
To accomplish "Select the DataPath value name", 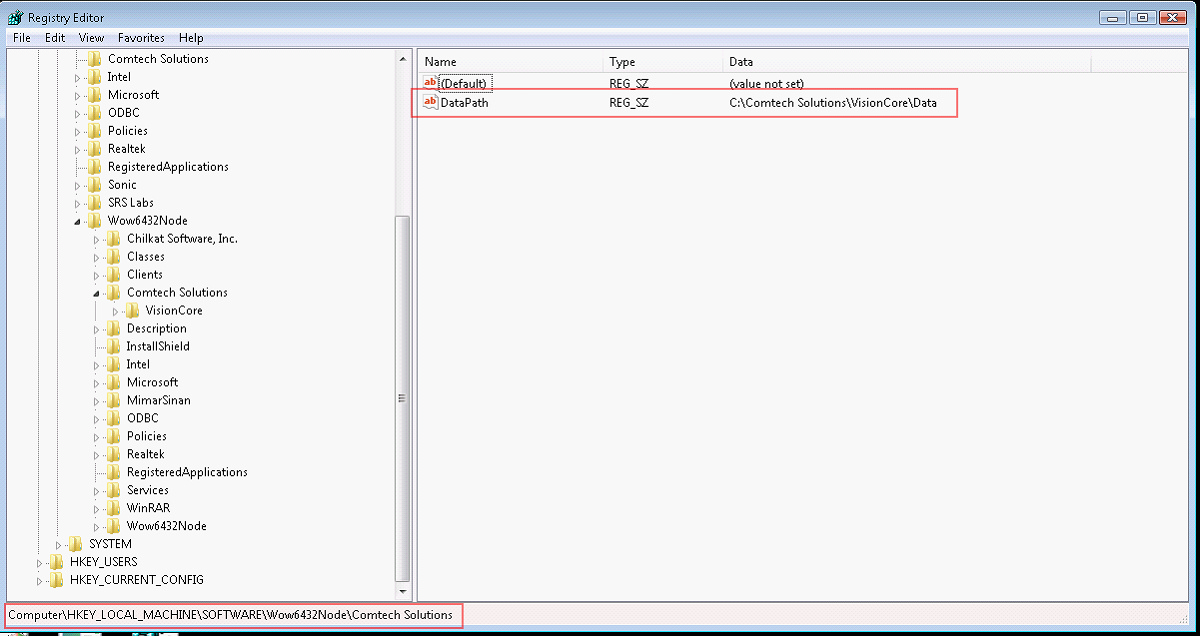I will click(465, 102).
